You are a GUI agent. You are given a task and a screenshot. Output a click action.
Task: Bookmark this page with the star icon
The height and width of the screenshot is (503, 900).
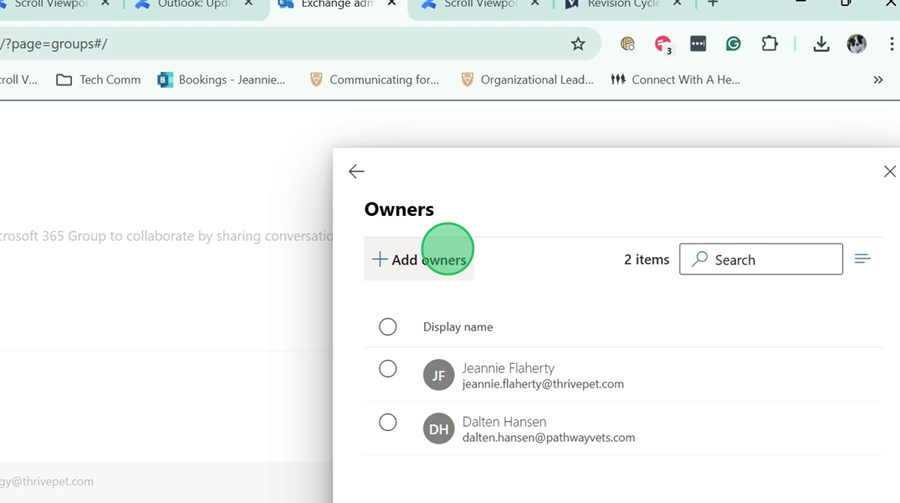click(578, 44)
